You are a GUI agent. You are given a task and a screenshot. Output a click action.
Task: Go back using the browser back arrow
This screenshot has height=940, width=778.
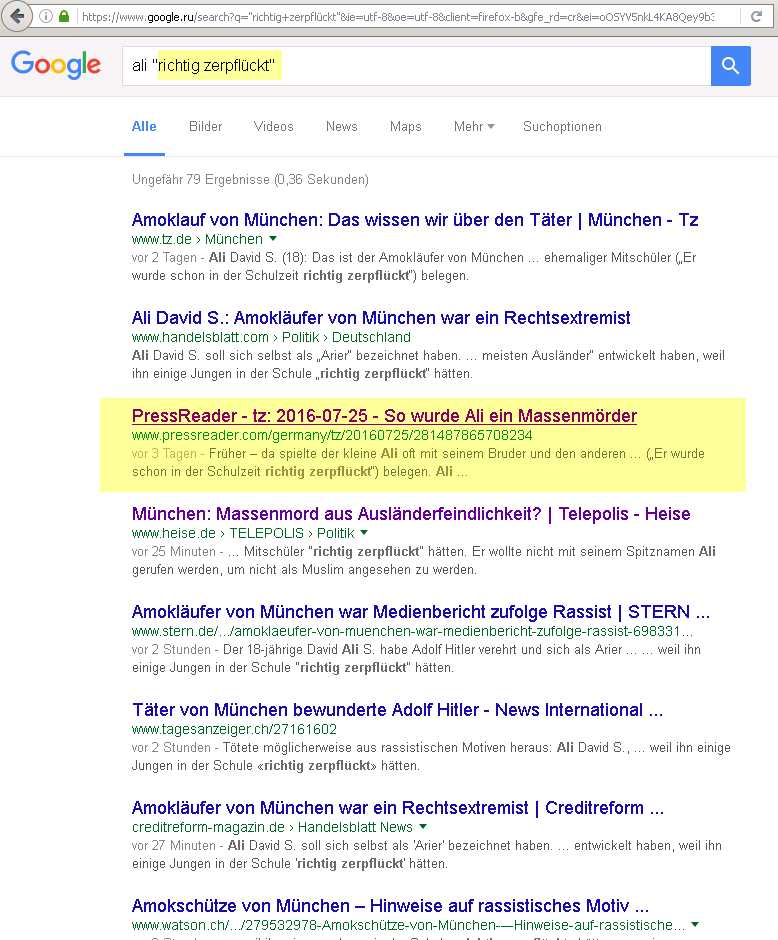[x=16, y=16]
